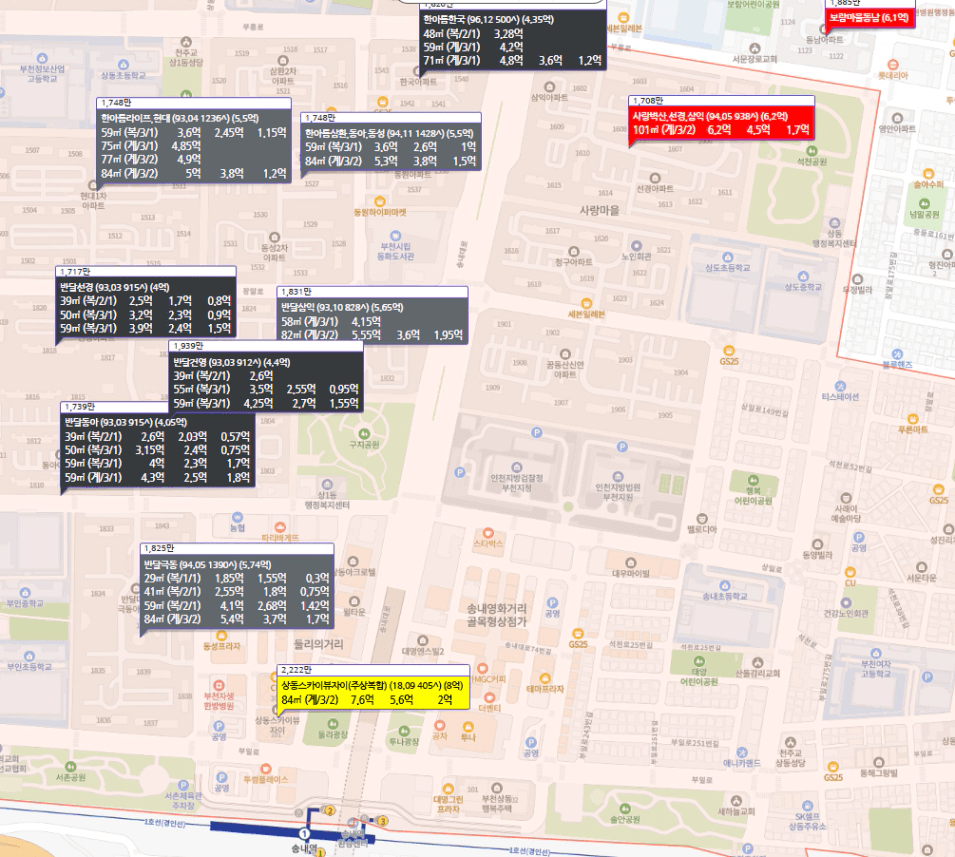Select the 농협 bank marker
Viewport: 955px width, 857px height.
pyautogui.click(x=238, y=517)
